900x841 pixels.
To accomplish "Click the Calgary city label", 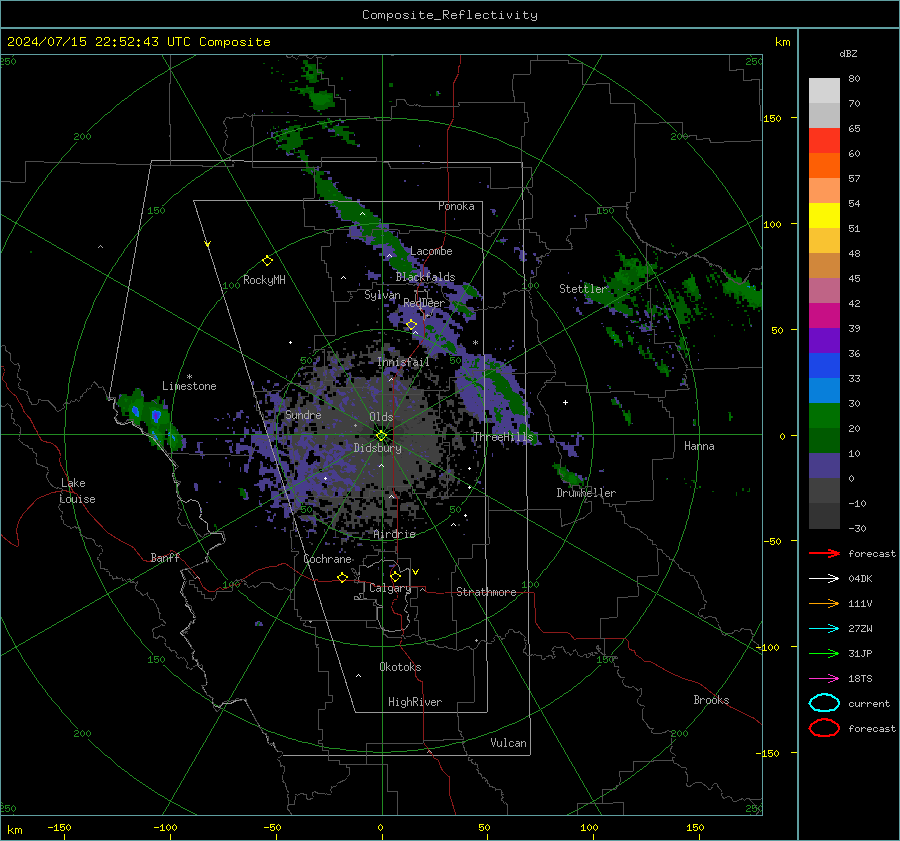I will 390,588.
